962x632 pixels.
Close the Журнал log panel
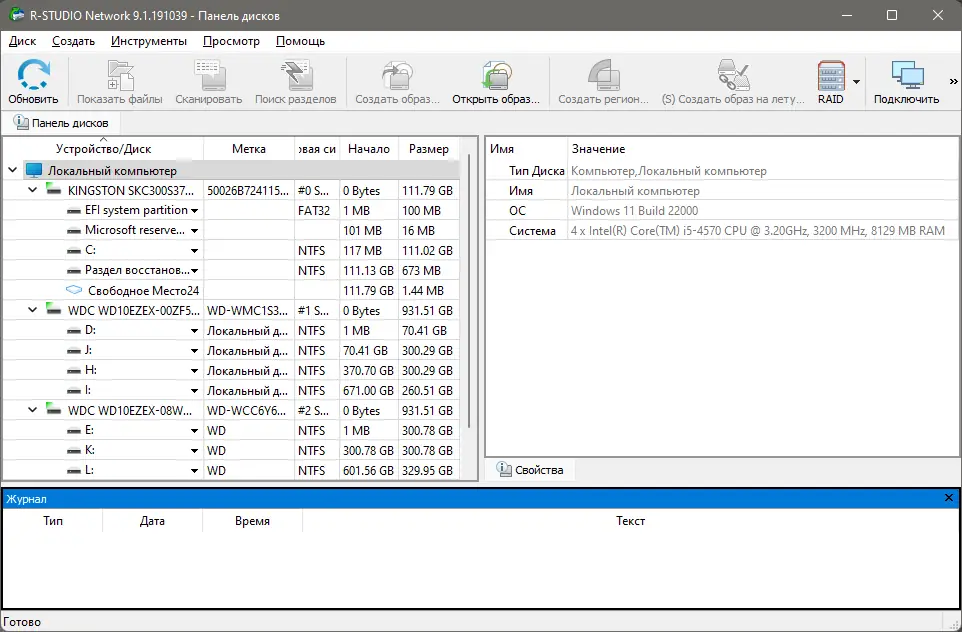pyautogui.click(x=949, y=498)
